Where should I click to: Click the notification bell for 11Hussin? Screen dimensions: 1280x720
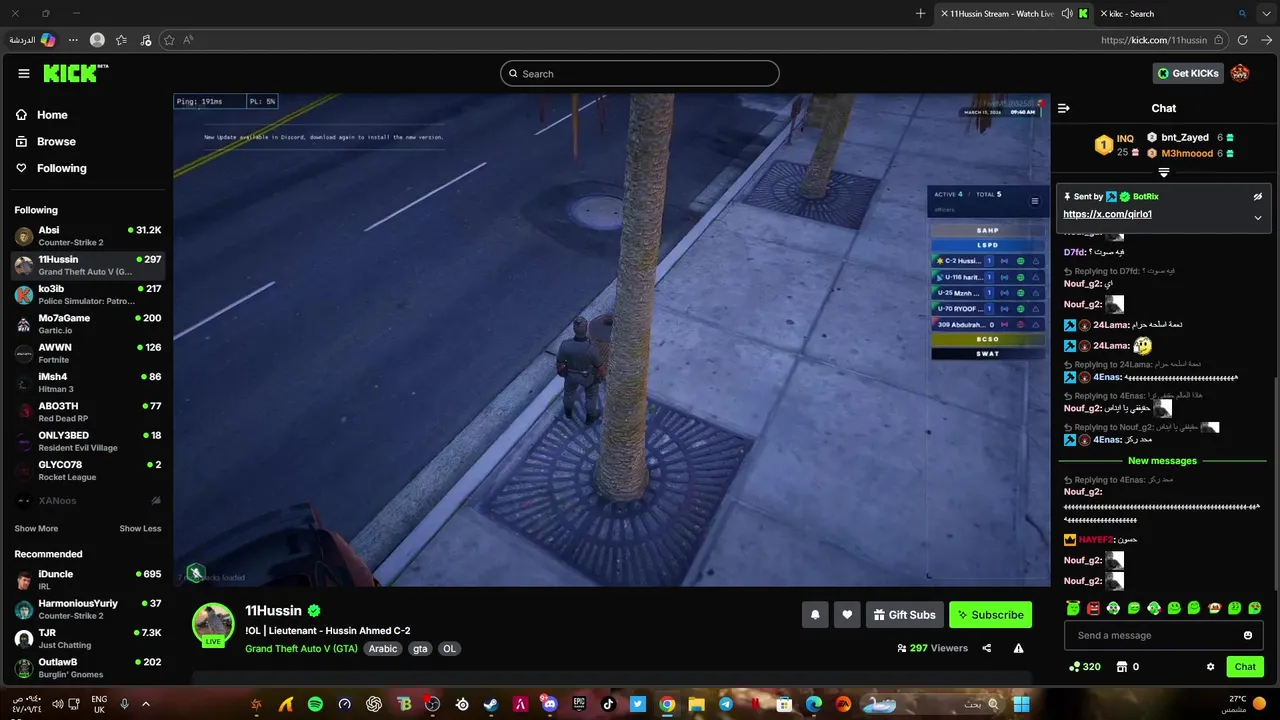tap(815, 615)
